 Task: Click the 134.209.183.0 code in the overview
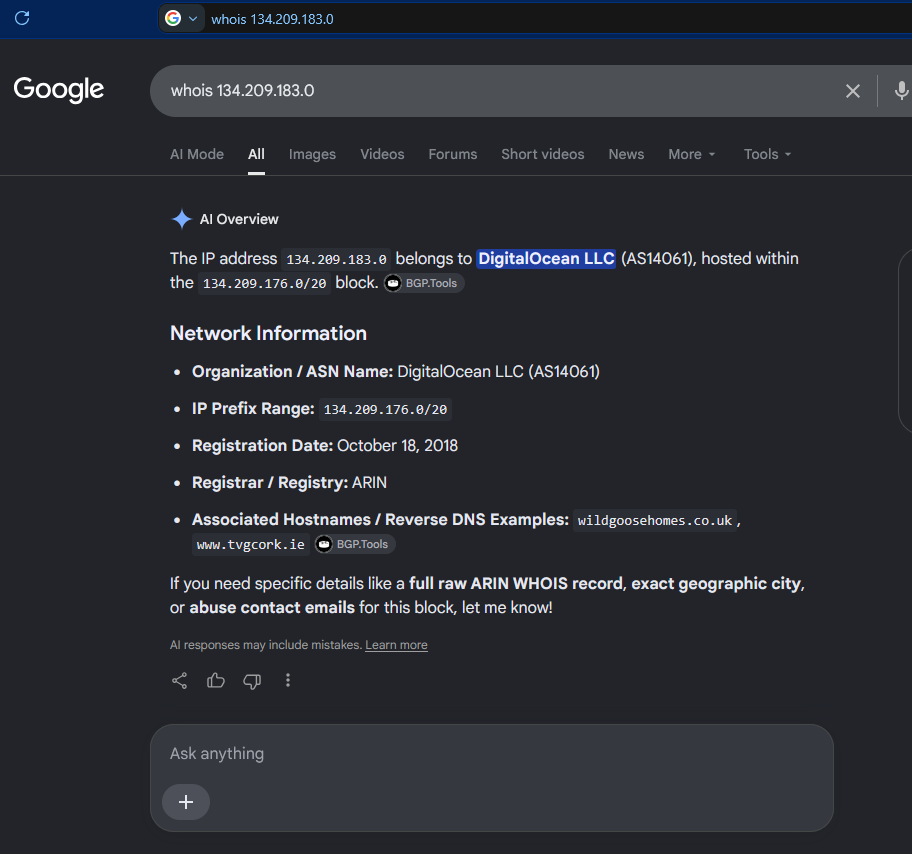(336, 259)
